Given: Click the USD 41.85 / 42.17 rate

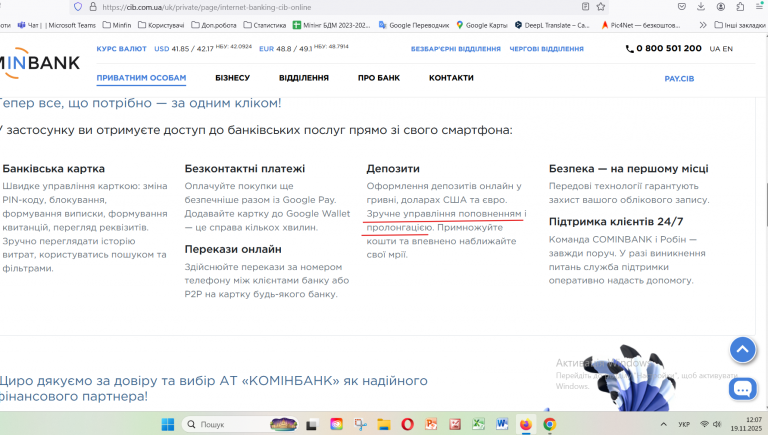Looking at the screenshot, I should (x=184, y=49).
